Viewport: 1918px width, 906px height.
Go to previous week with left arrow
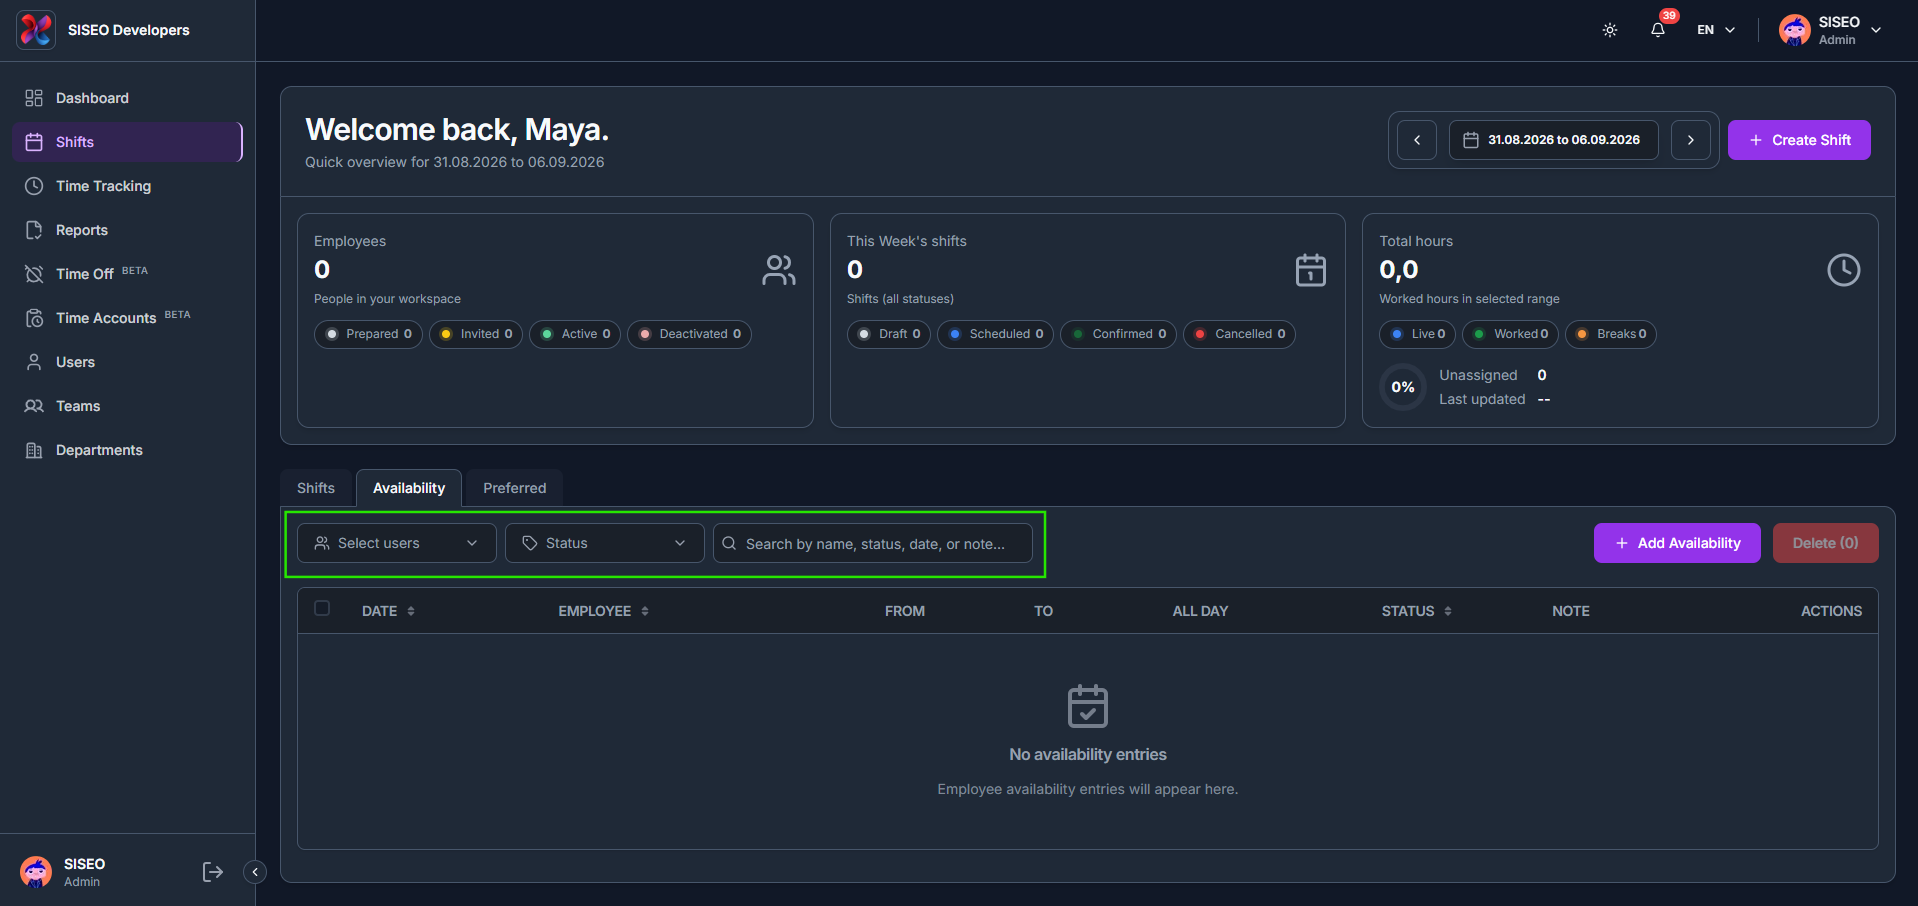pos(1417,140)
